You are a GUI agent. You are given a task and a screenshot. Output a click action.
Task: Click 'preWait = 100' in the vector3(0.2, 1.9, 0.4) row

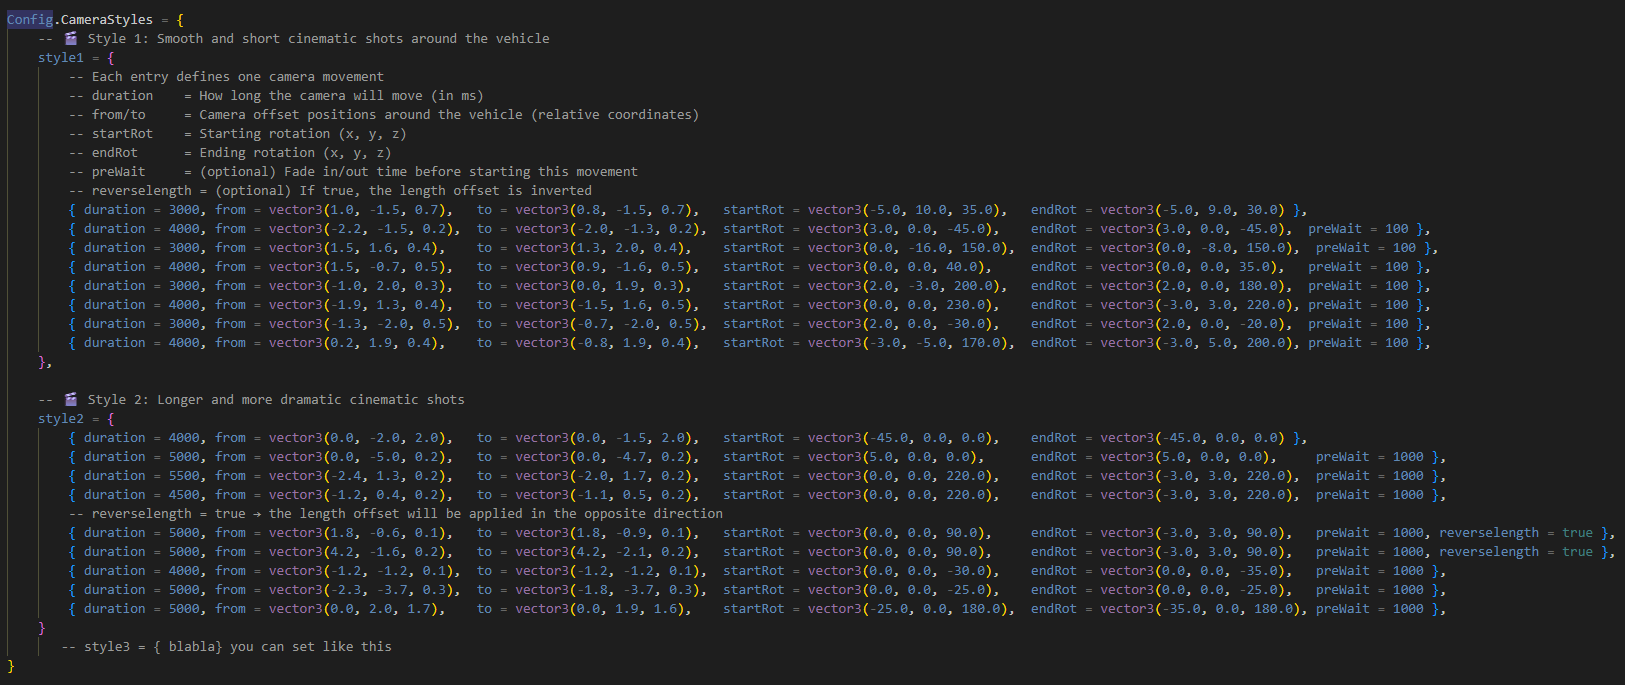pos(1358,343)
